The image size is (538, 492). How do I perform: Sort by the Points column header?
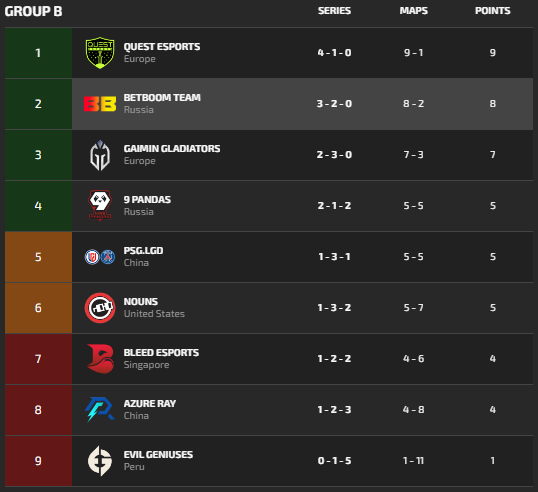492,11
